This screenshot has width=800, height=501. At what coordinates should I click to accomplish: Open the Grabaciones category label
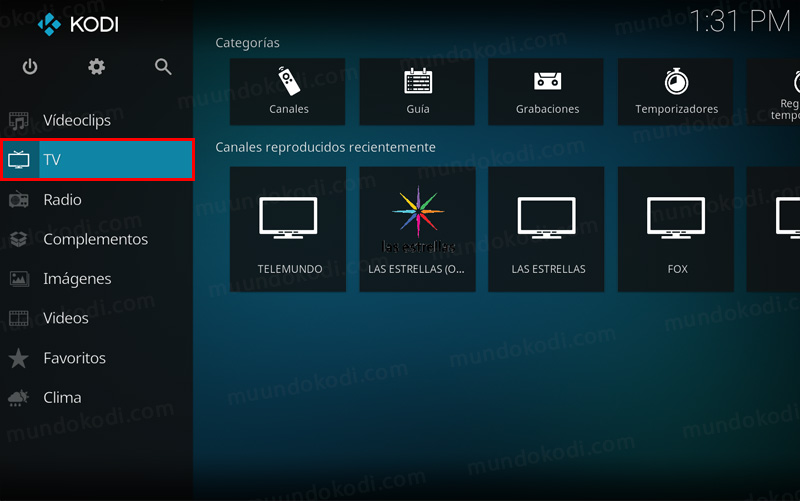547,109
